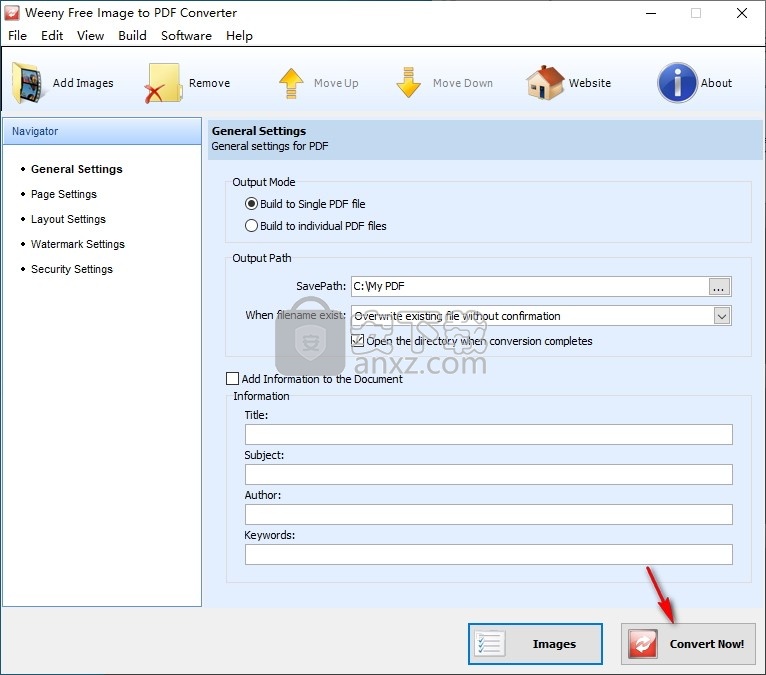Viewport: 766px width, 675px height.
Task: Browse SavePath with the ... button
Action: click(720, 287)
